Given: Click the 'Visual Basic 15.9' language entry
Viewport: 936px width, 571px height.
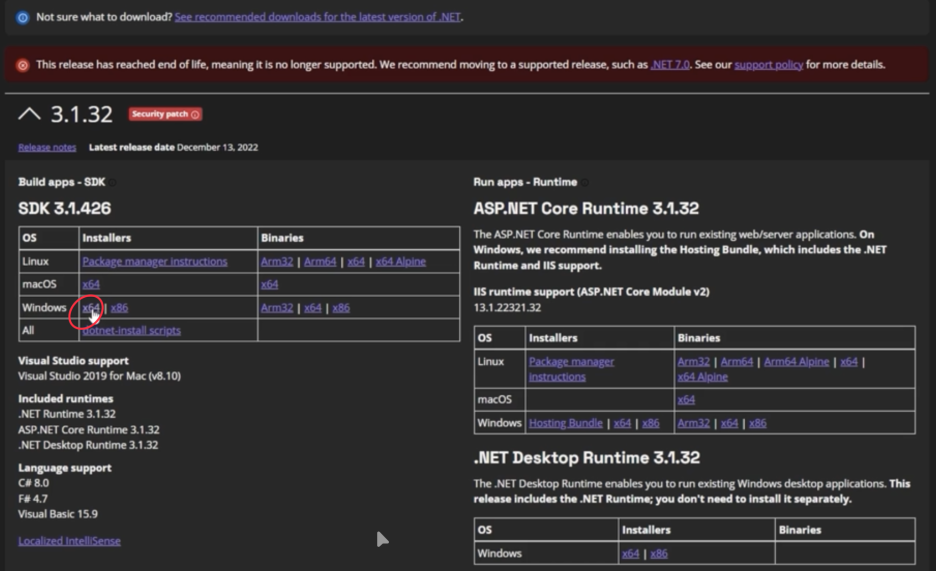Looking at the screenshot, I should tap(58, 514).
